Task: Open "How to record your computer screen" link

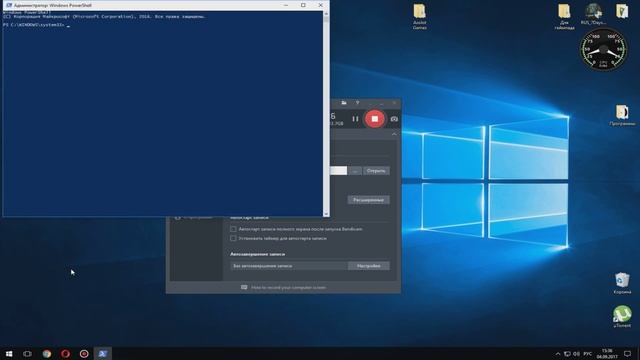Action: tap(288, 287)
